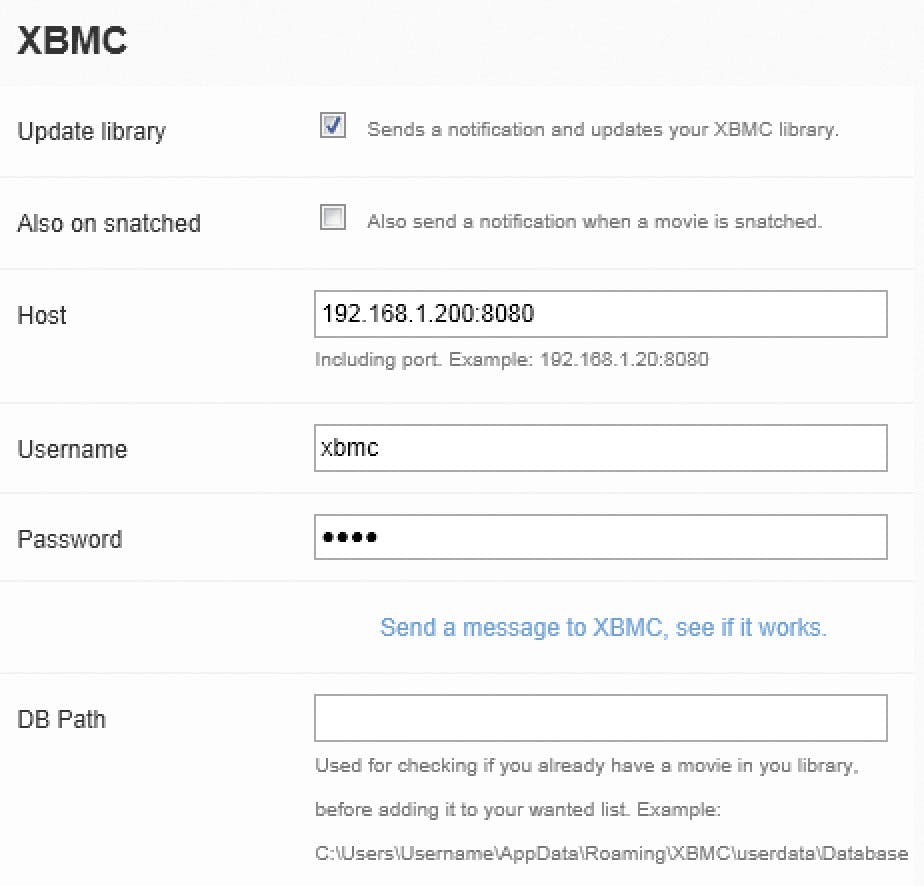Click the Host address input field

(600, 314)
